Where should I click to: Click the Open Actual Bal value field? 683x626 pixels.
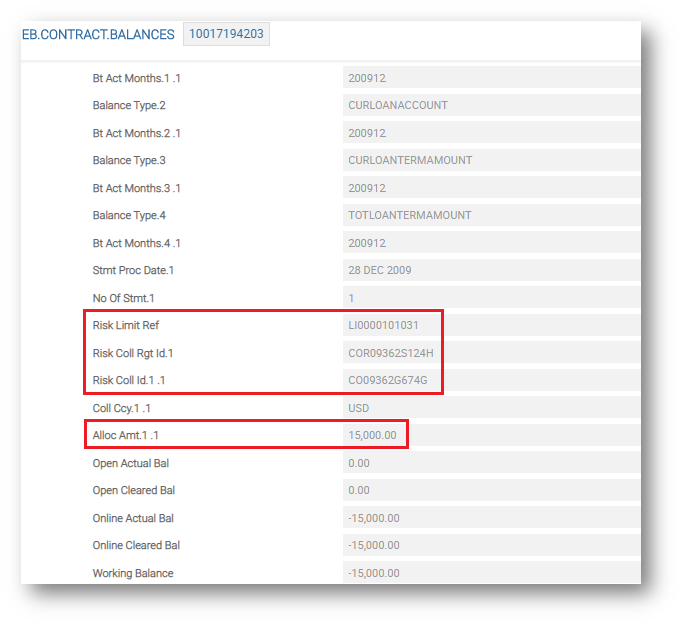(490, 463)
